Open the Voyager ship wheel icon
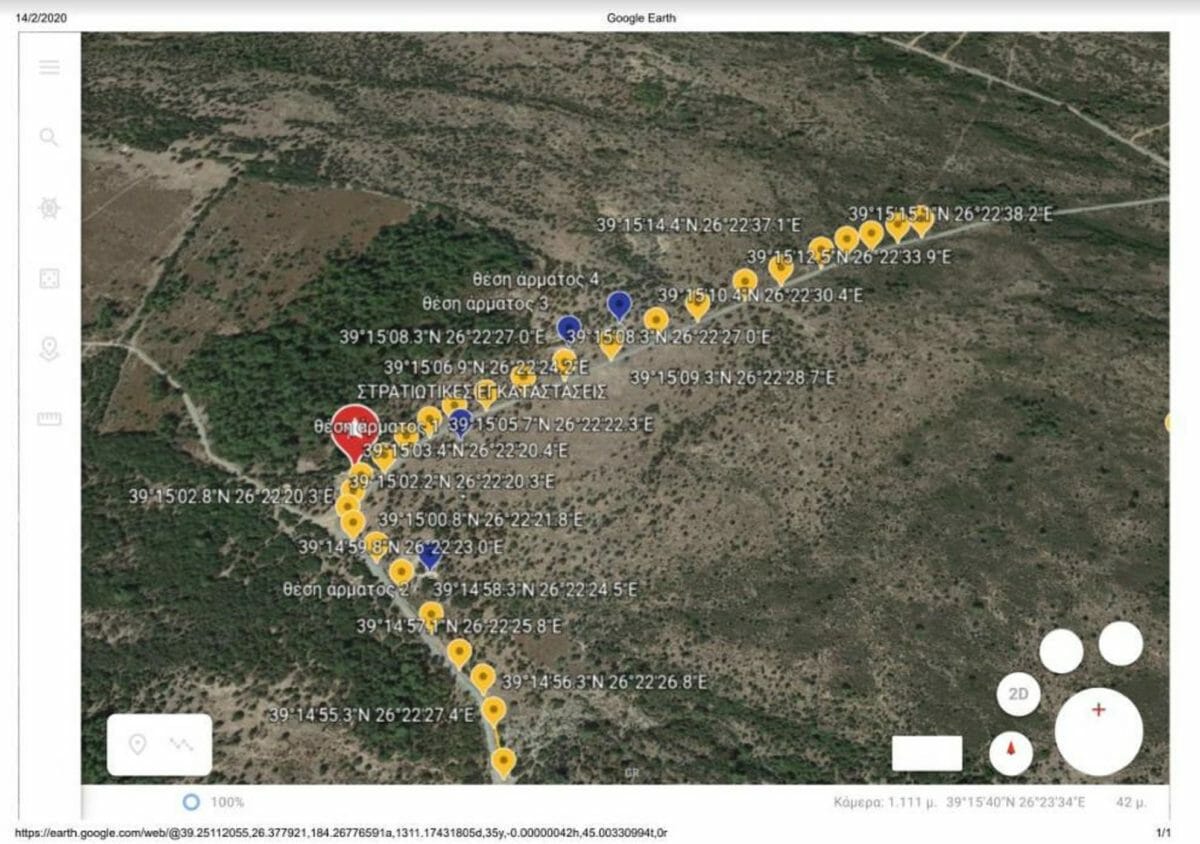 point(49,208)
